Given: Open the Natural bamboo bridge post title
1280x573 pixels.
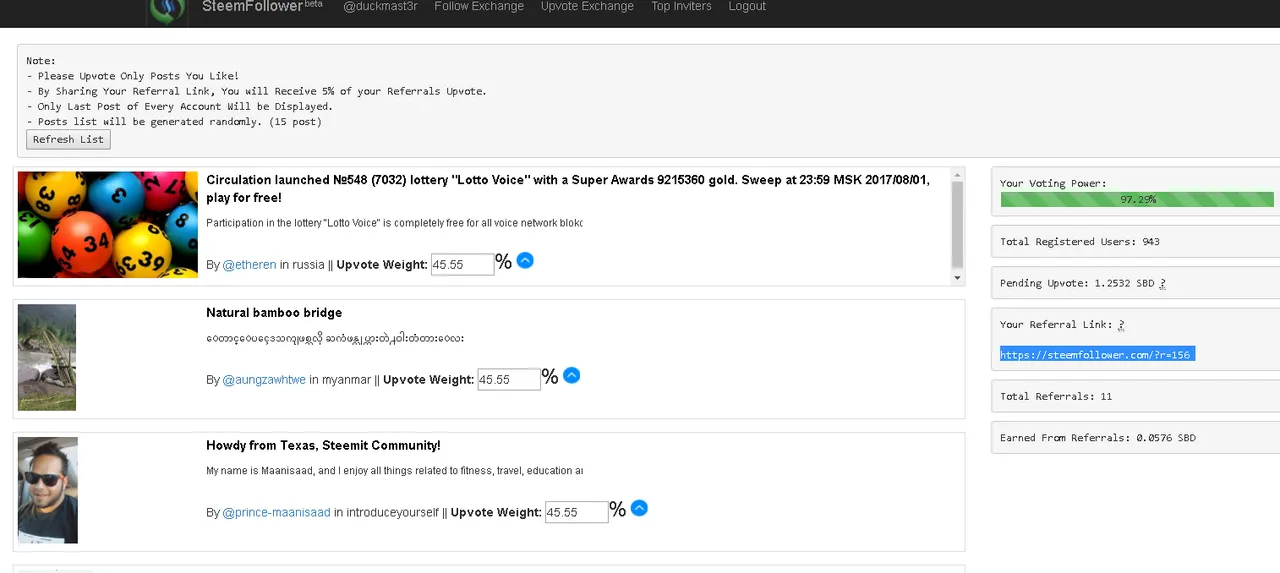Looking at the screenshot, I should point(274,313).
